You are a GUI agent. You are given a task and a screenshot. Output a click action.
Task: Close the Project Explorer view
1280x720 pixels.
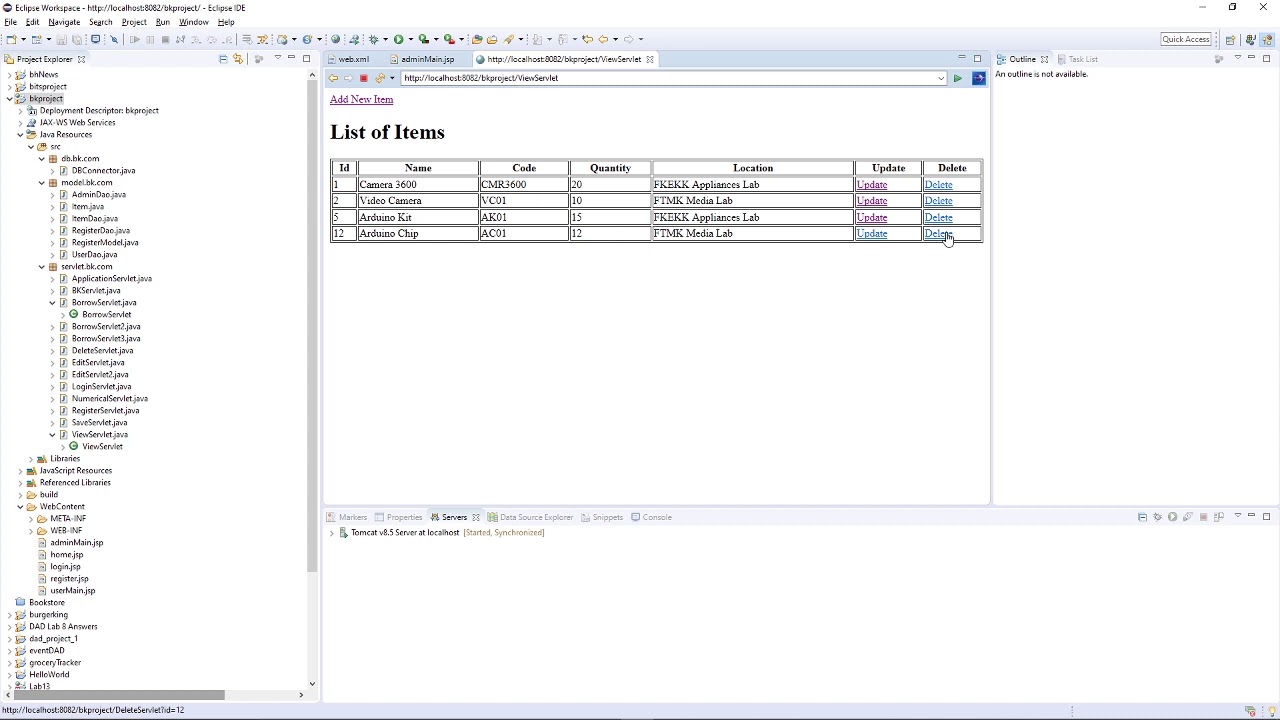pos(81,59)
